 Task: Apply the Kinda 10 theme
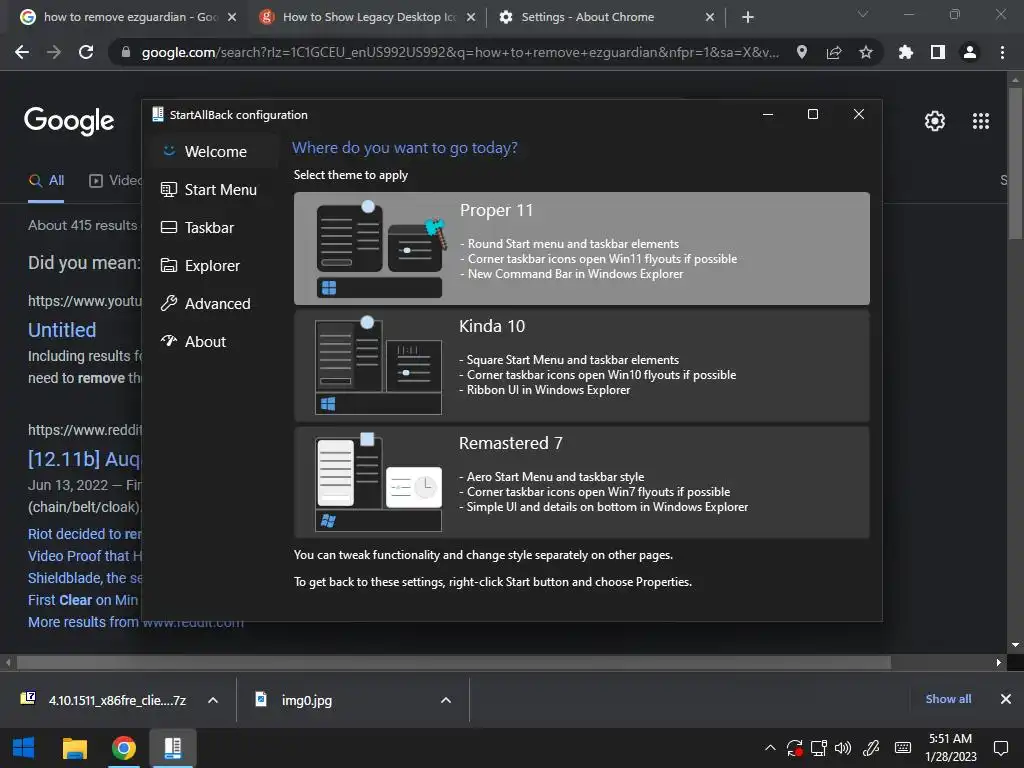pyautogui.click(x=581, y=365)
